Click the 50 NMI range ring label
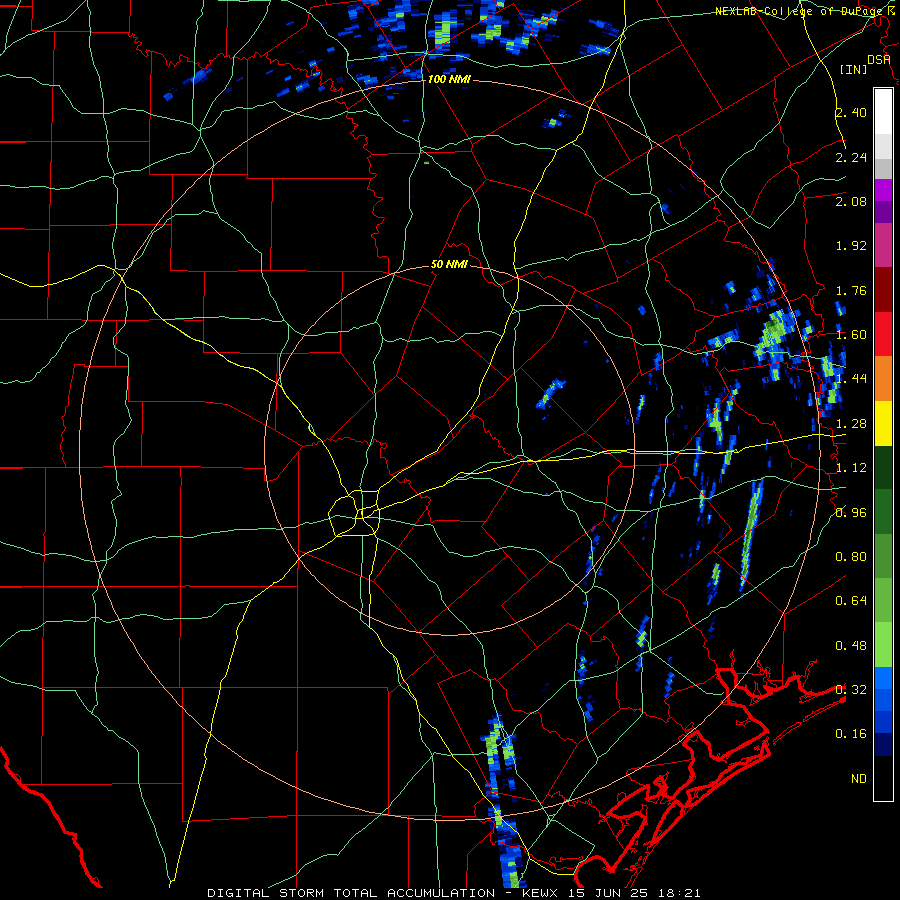Viewport: 900px width, 900px height. (449, 265)
